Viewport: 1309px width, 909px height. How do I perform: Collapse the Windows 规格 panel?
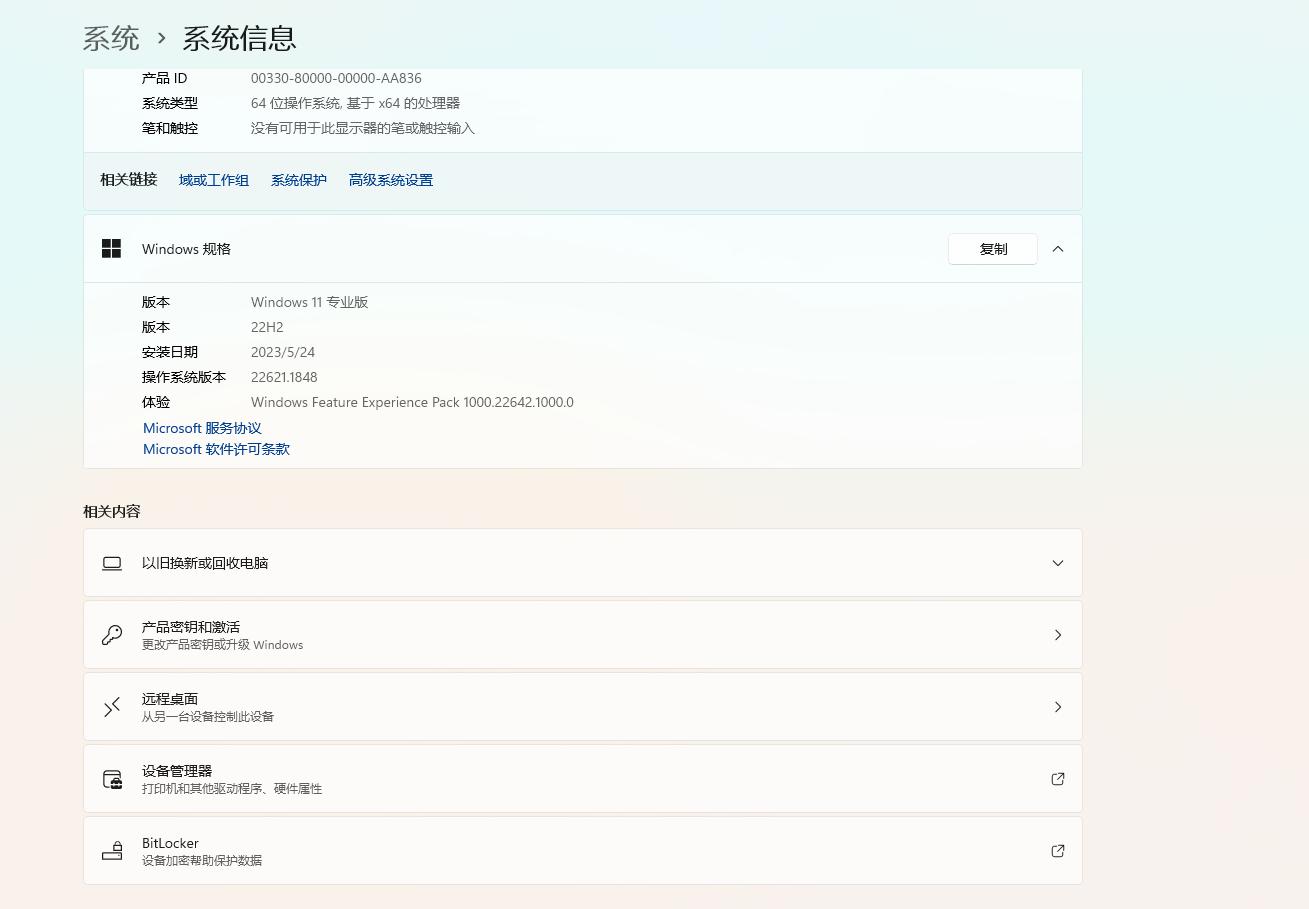pos(1057,248)
